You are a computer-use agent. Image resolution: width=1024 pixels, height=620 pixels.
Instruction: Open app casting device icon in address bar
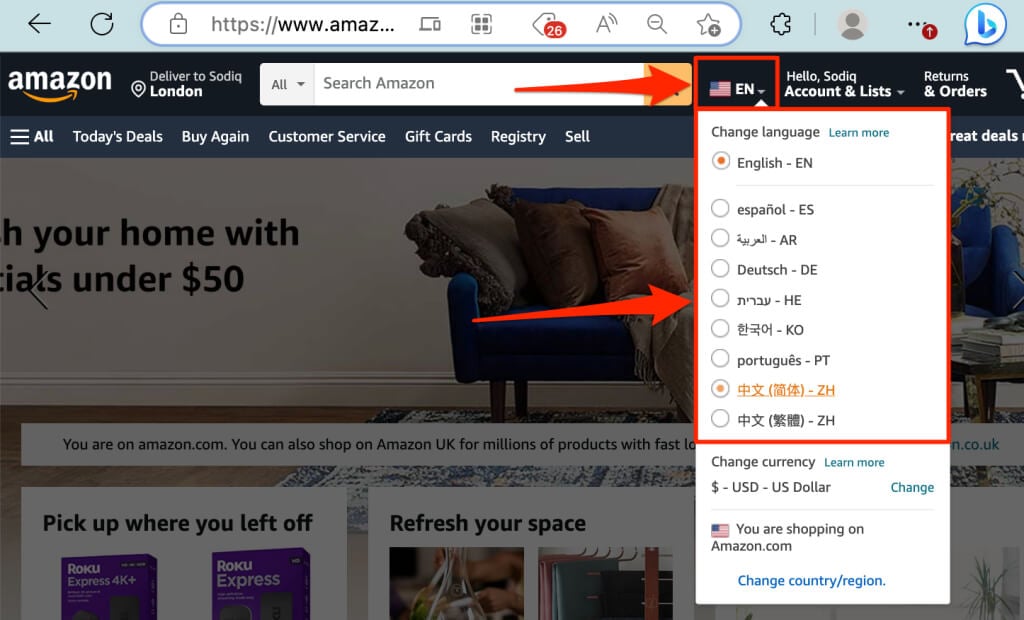[430, 25]
